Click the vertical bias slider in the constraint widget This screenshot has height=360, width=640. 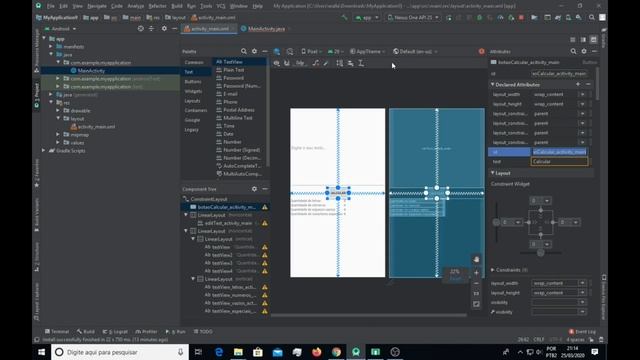(496, 222)
